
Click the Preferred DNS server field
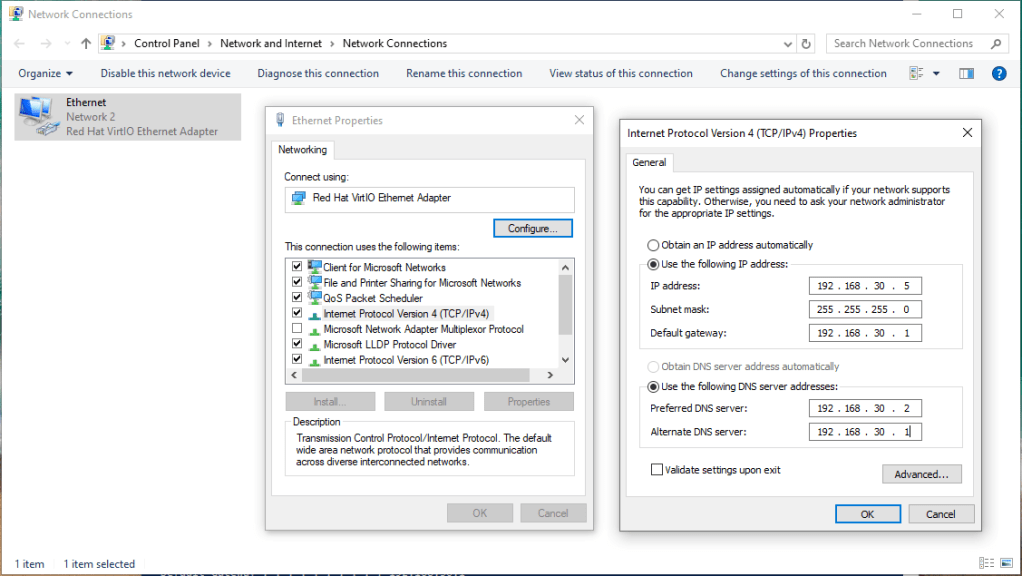tap(865, 408)
